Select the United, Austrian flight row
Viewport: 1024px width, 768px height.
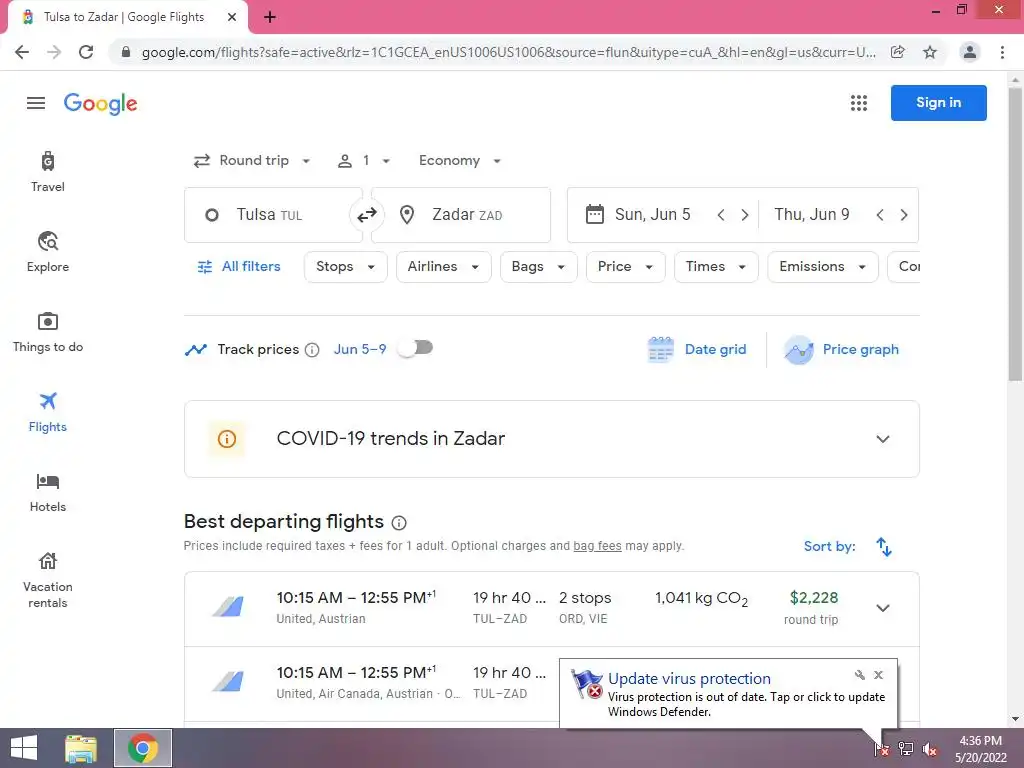pyautogui.click(x=552, y=609)
